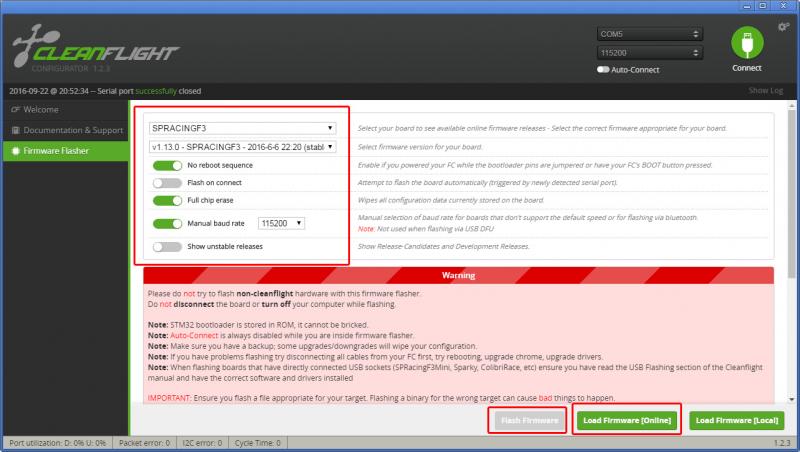Open the COM5 serial port dropdown

(648, 33)
